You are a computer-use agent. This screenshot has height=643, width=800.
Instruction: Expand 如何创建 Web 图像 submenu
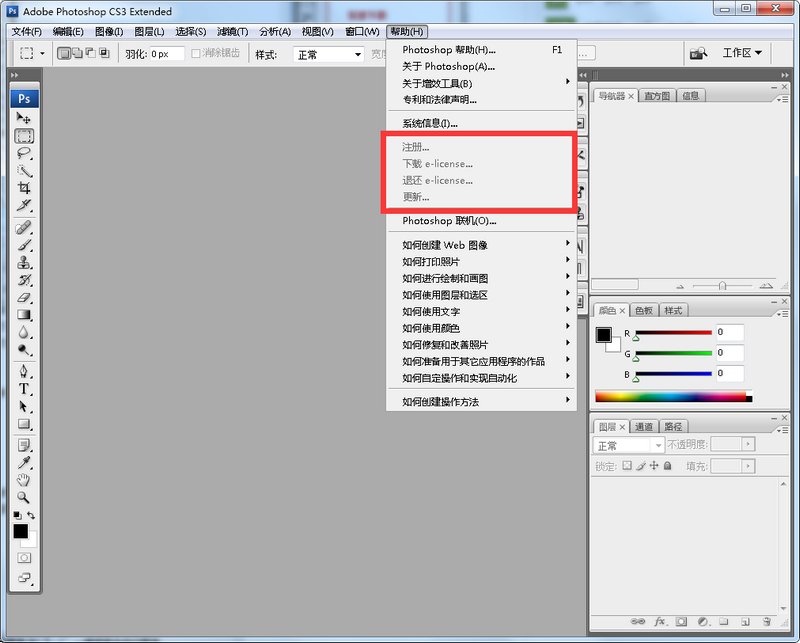point(482,245)
